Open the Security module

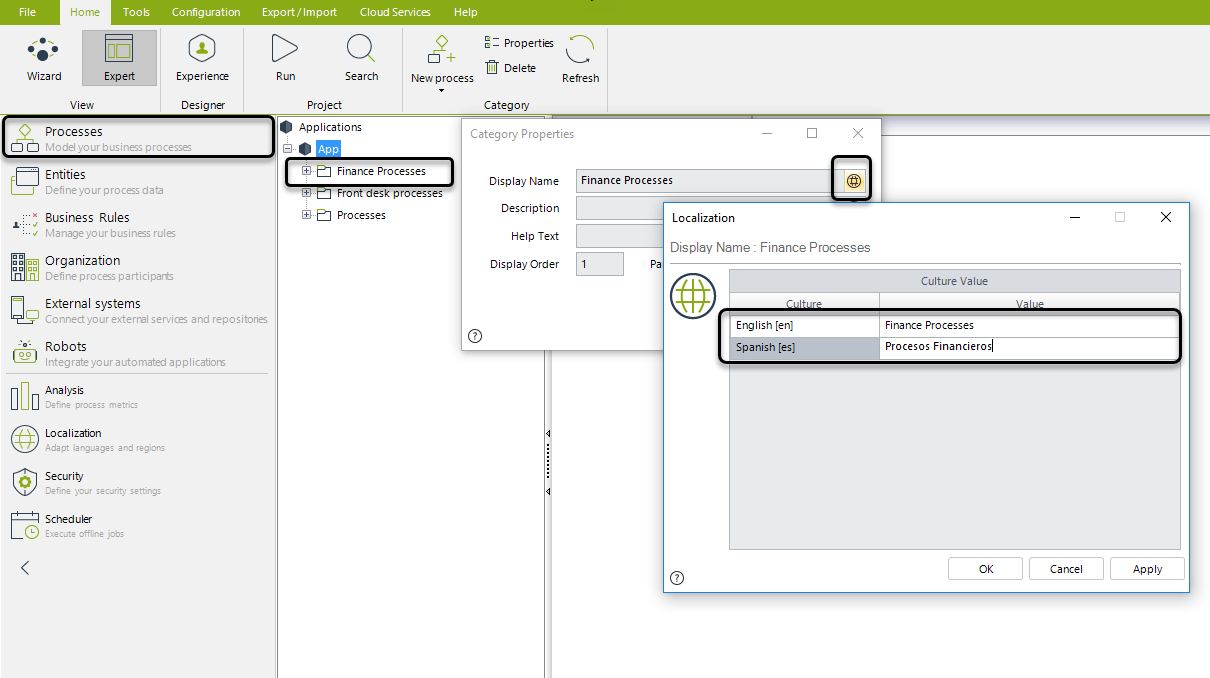(x=137, y=483)
